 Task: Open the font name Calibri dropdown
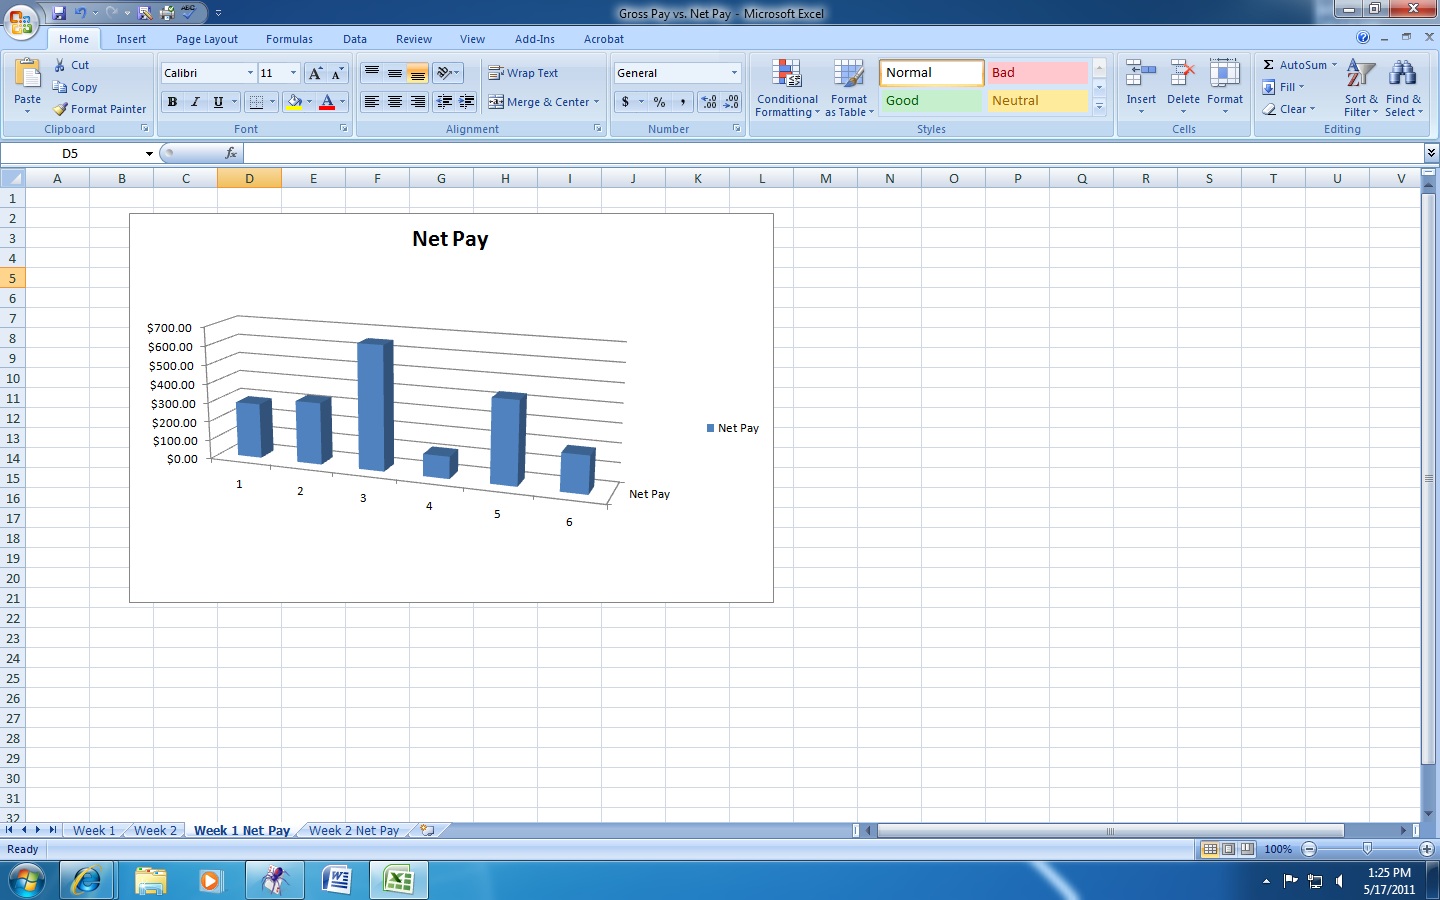point(250,73)
